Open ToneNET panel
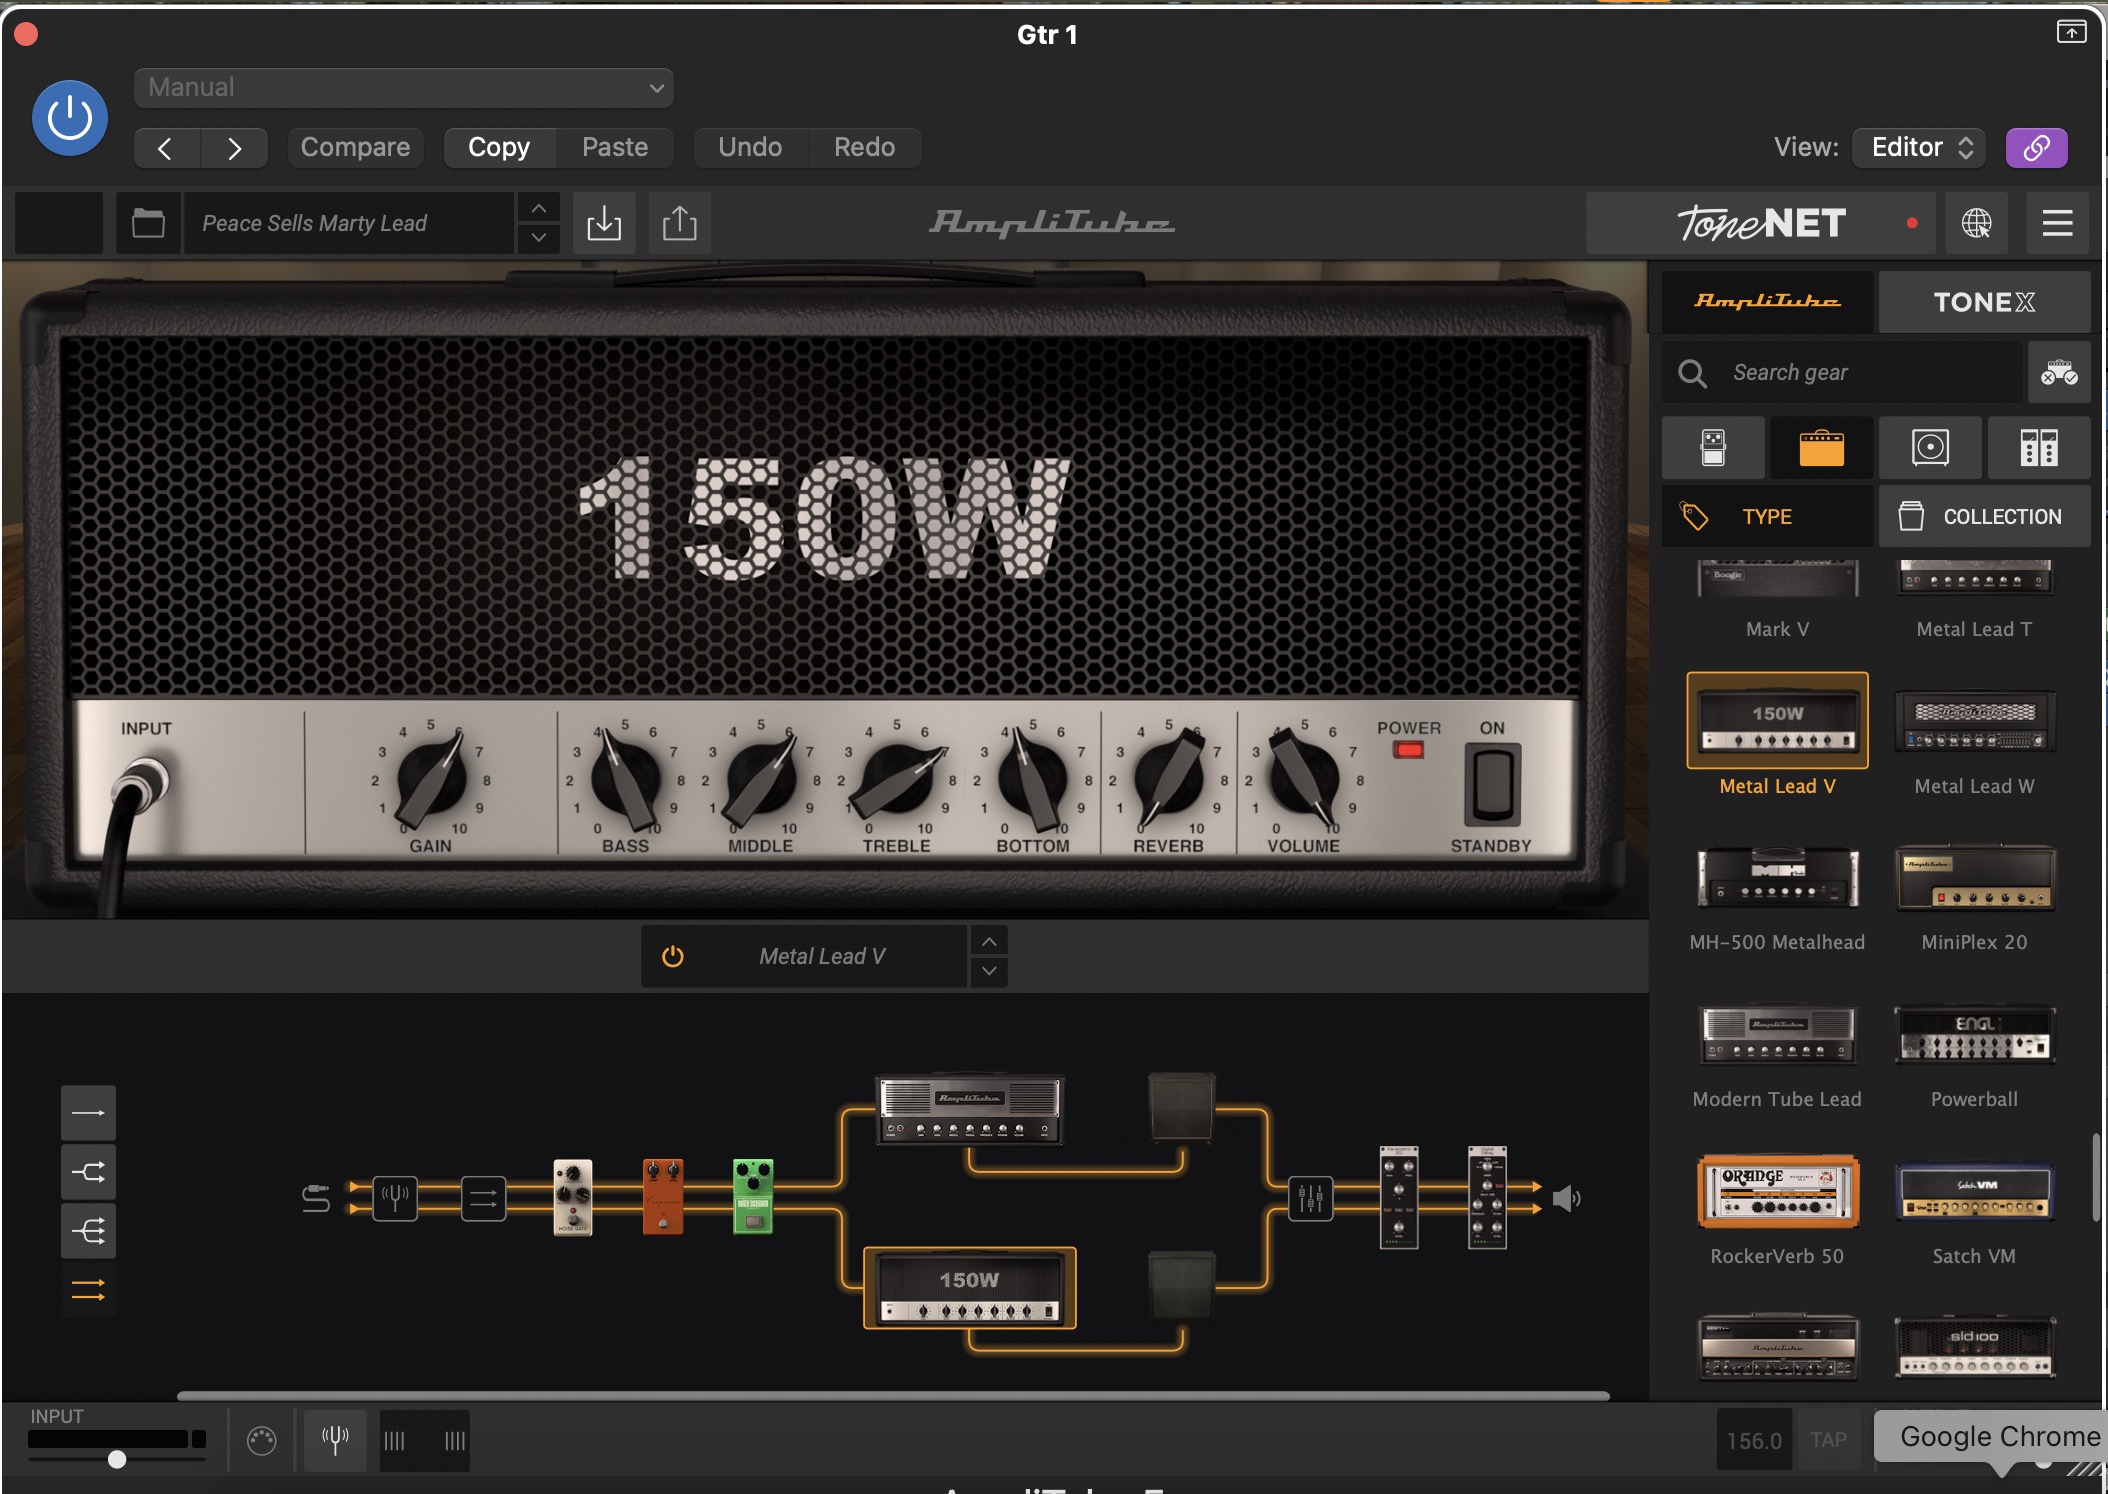Image resolution: width=2108 pixels, height=1494 pixels. point(1761,223)
